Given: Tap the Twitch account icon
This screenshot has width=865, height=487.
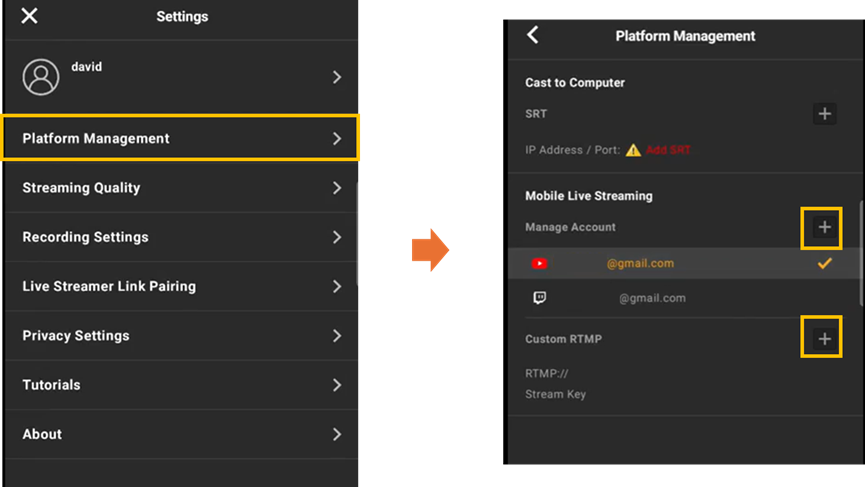Looking at the screenshot, I should tap(540, 298).
